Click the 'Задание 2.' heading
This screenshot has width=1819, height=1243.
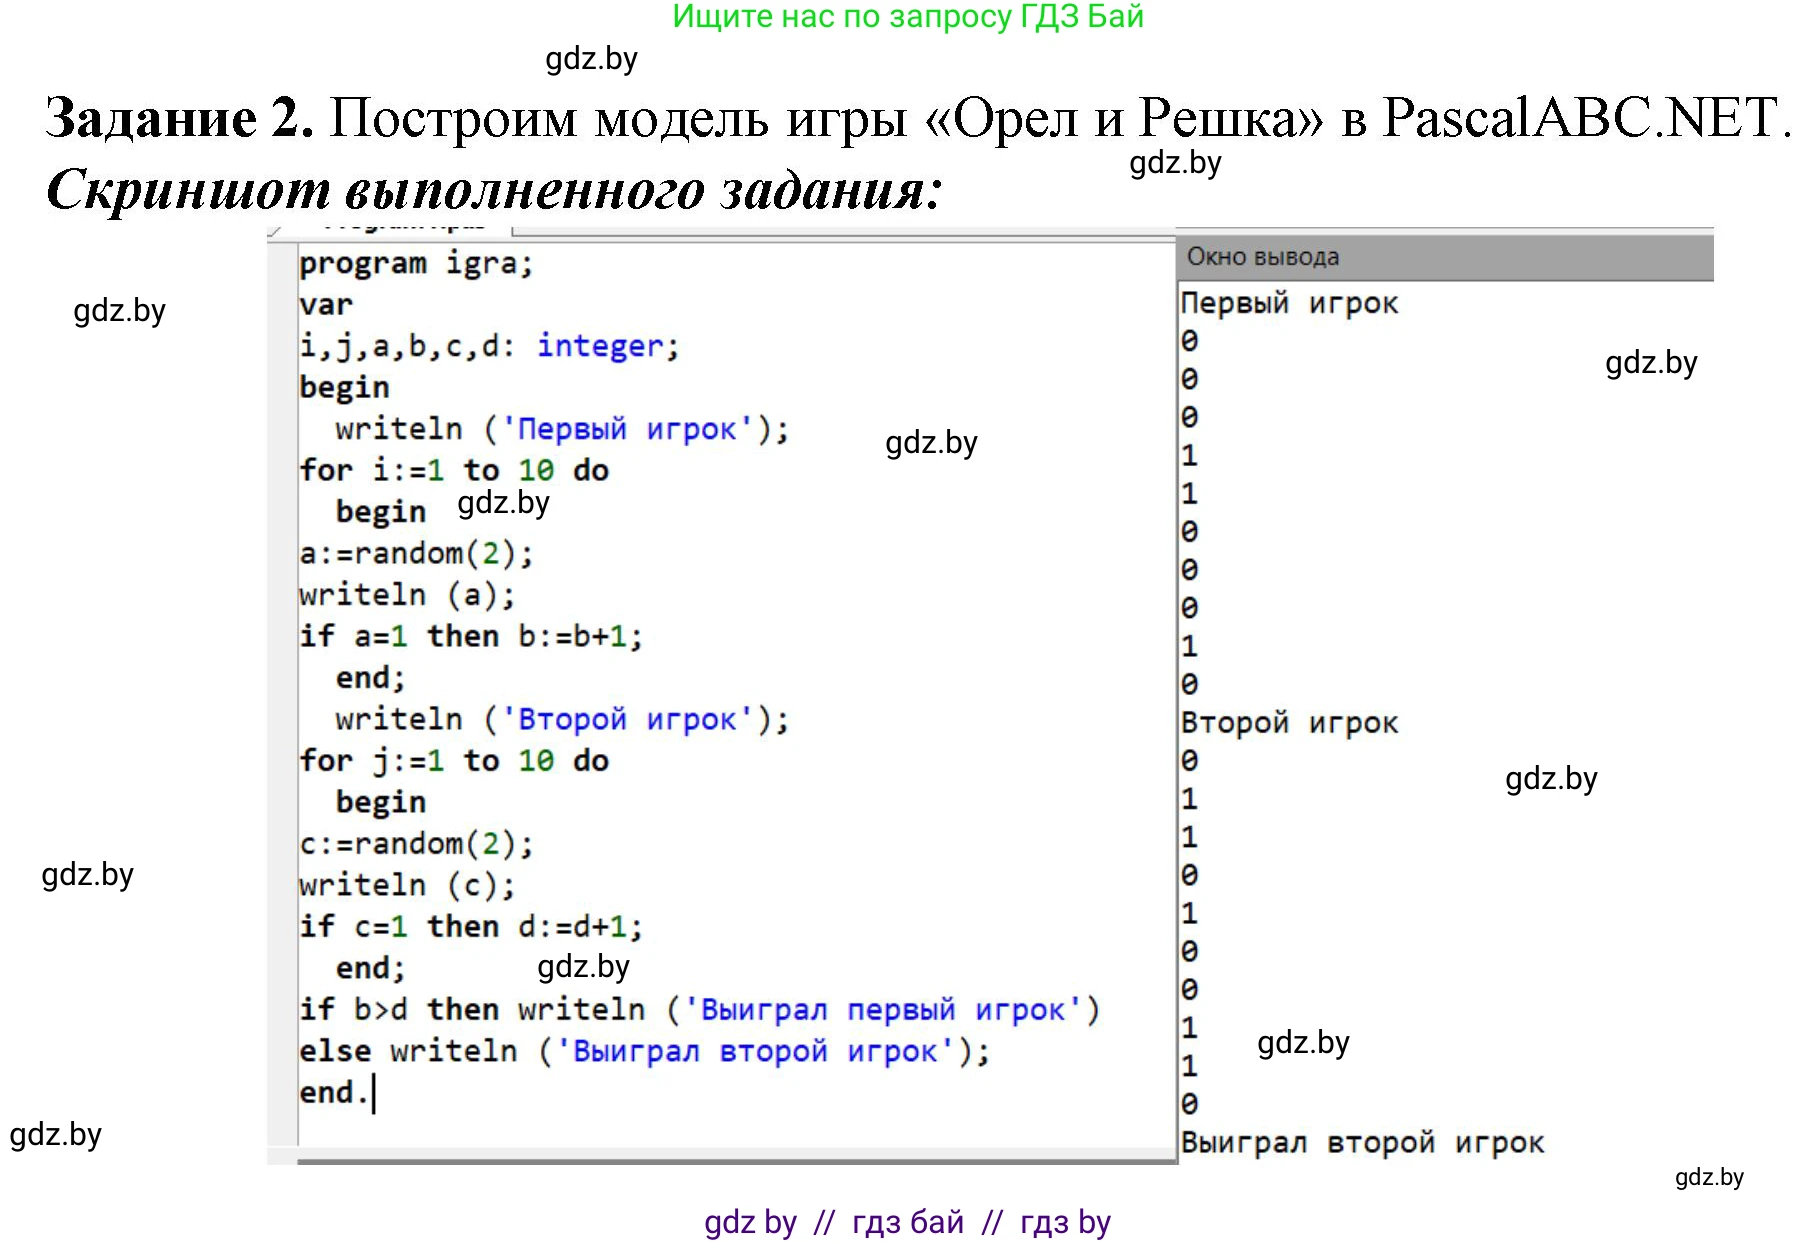point(180,118)
